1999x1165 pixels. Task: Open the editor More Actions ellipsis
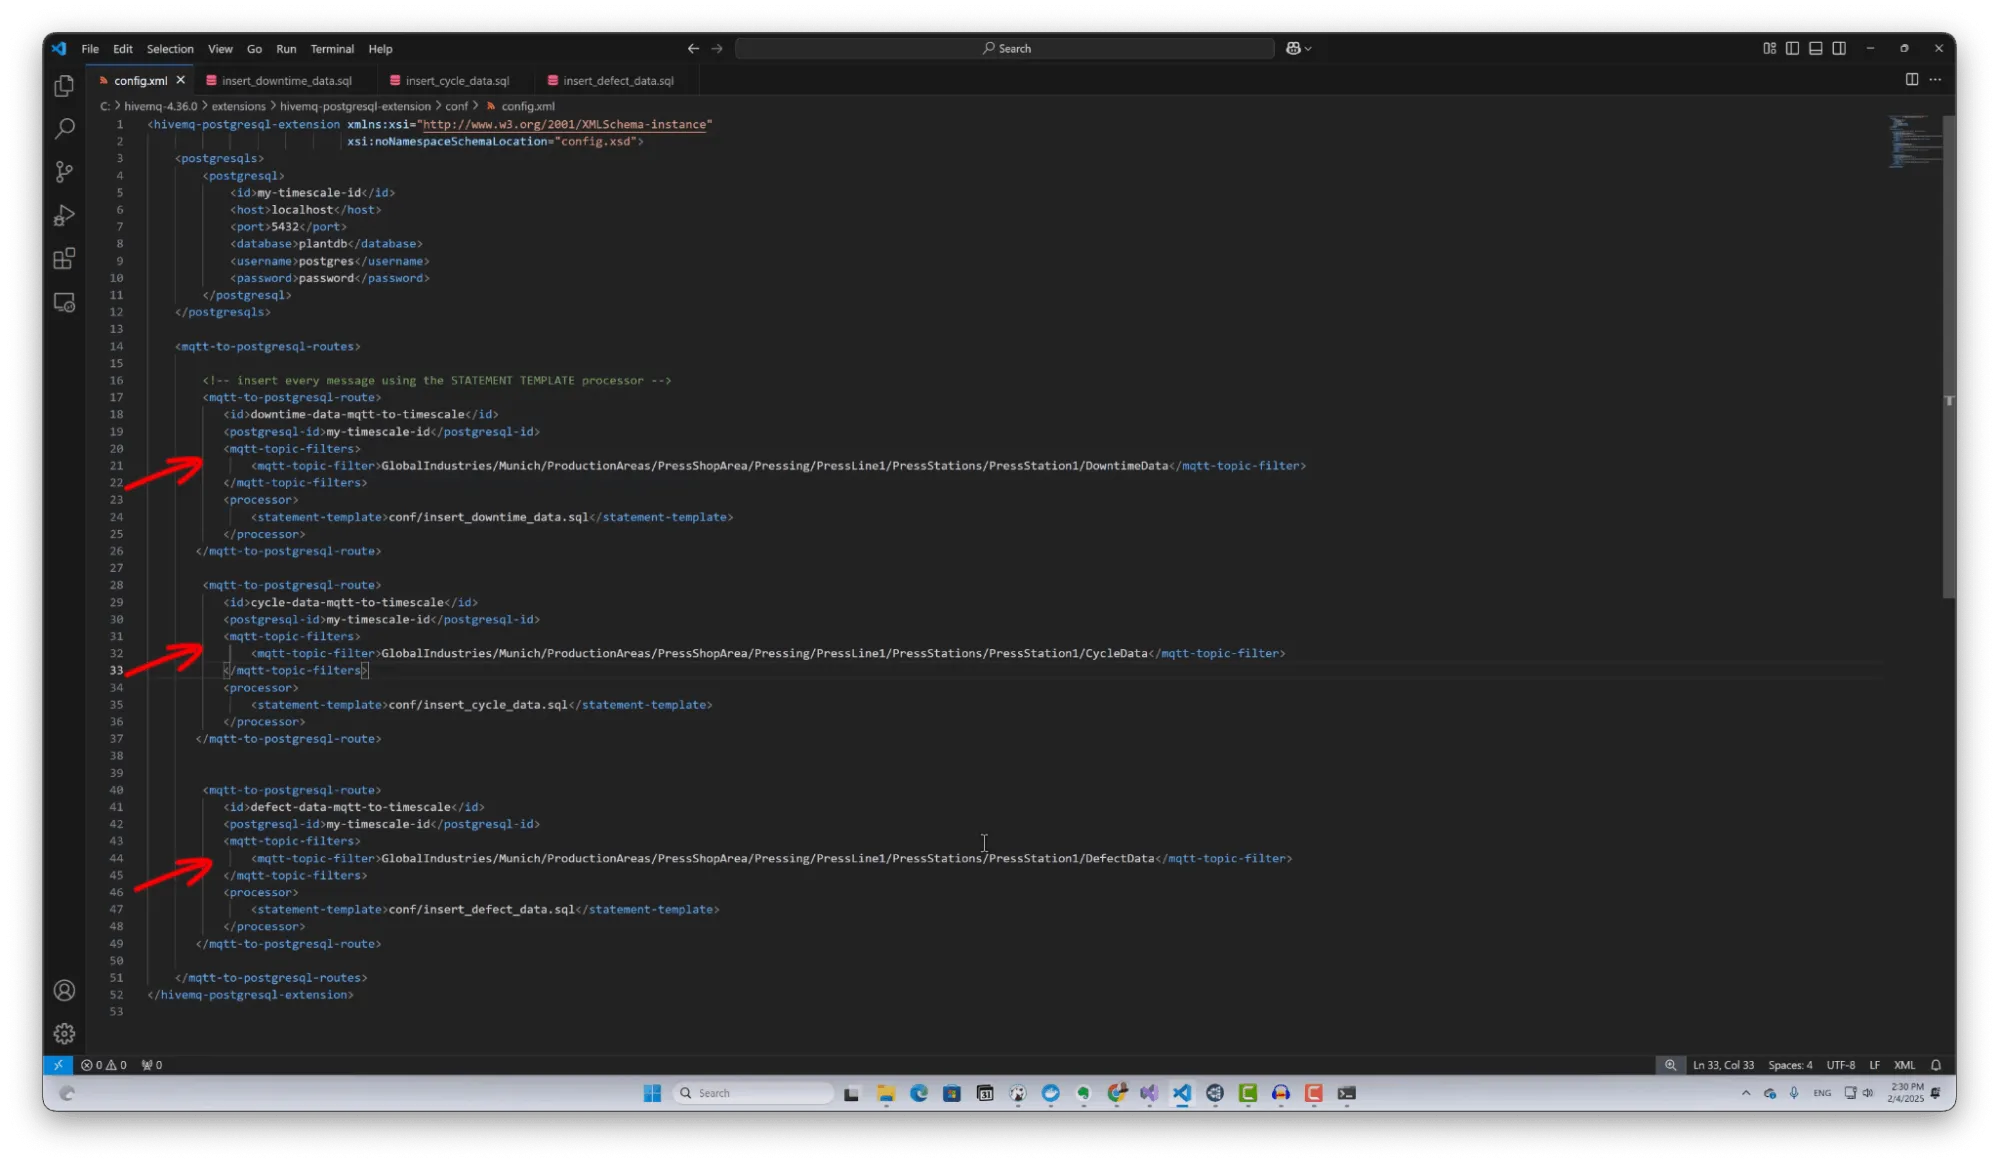click(1936, 80)
